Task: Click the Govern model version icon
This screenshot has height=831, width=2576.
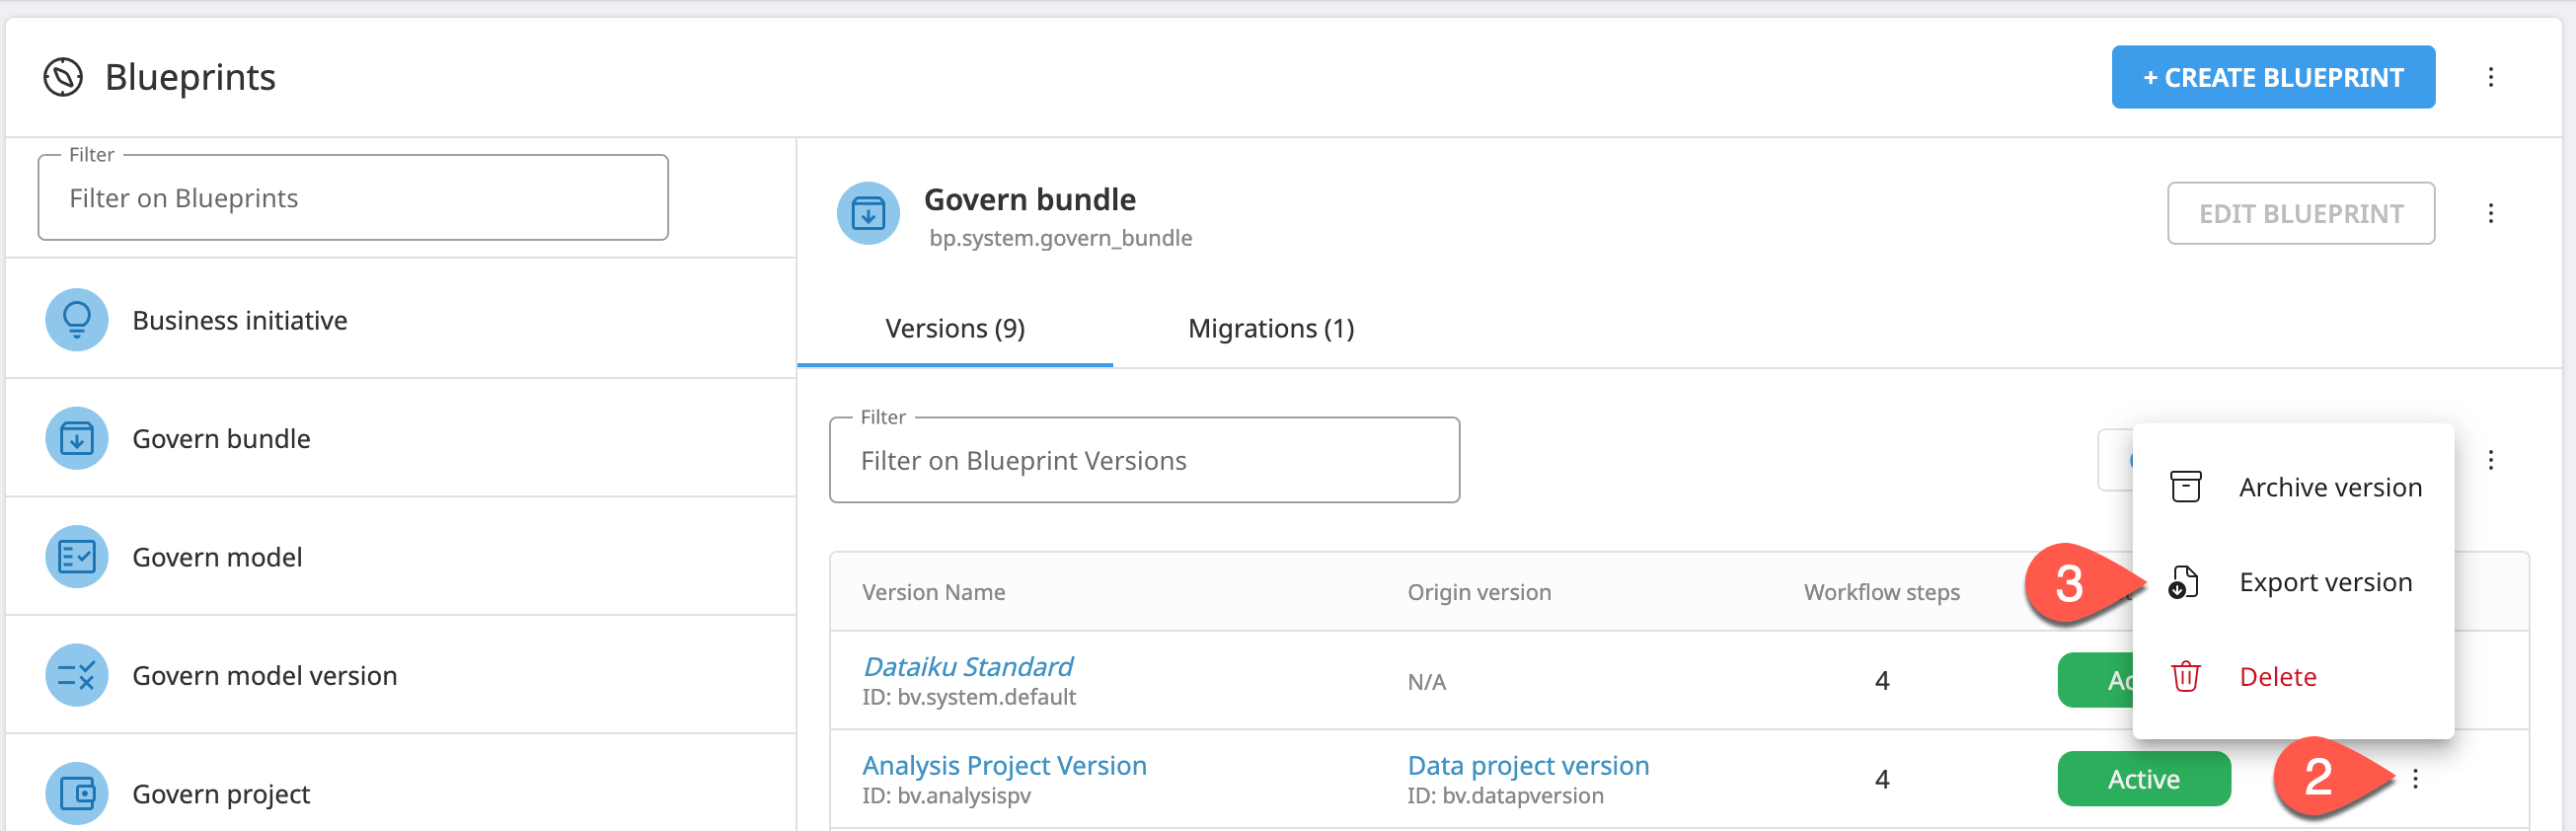Action: coord(76,675)
